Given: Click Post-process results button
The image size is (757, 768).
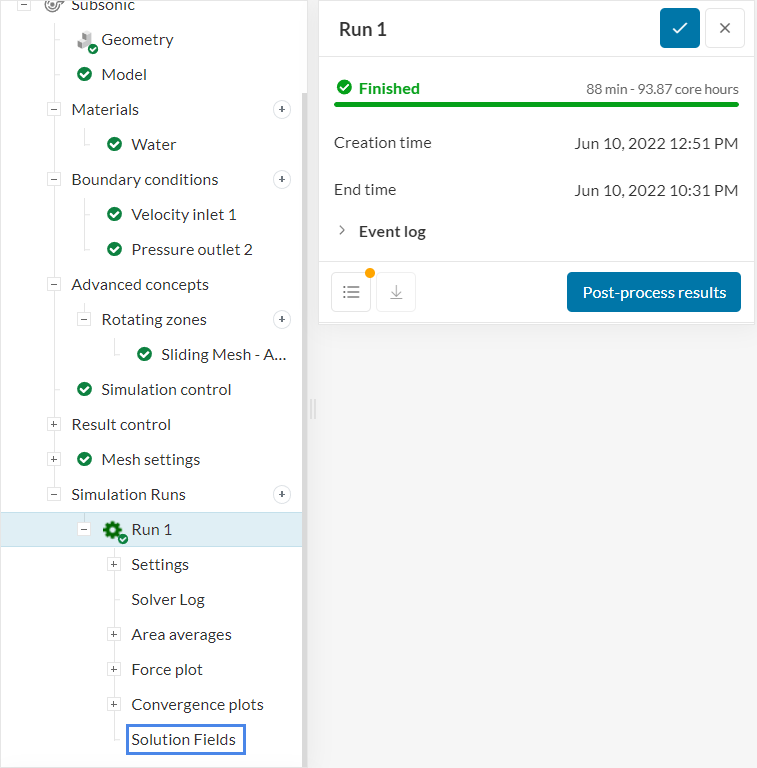Looking at the screenshot, I should click(654, 292).
